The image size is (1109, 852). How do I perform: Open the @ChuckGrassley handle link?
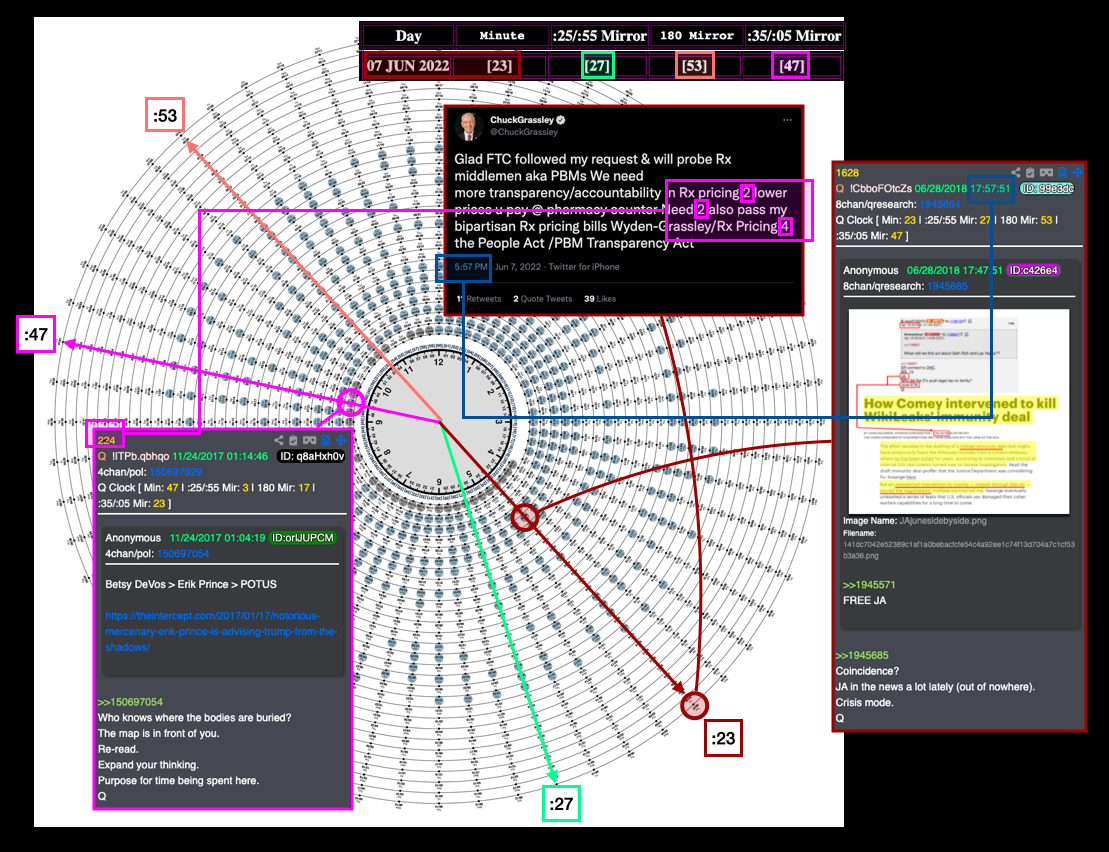click(523, 132)
